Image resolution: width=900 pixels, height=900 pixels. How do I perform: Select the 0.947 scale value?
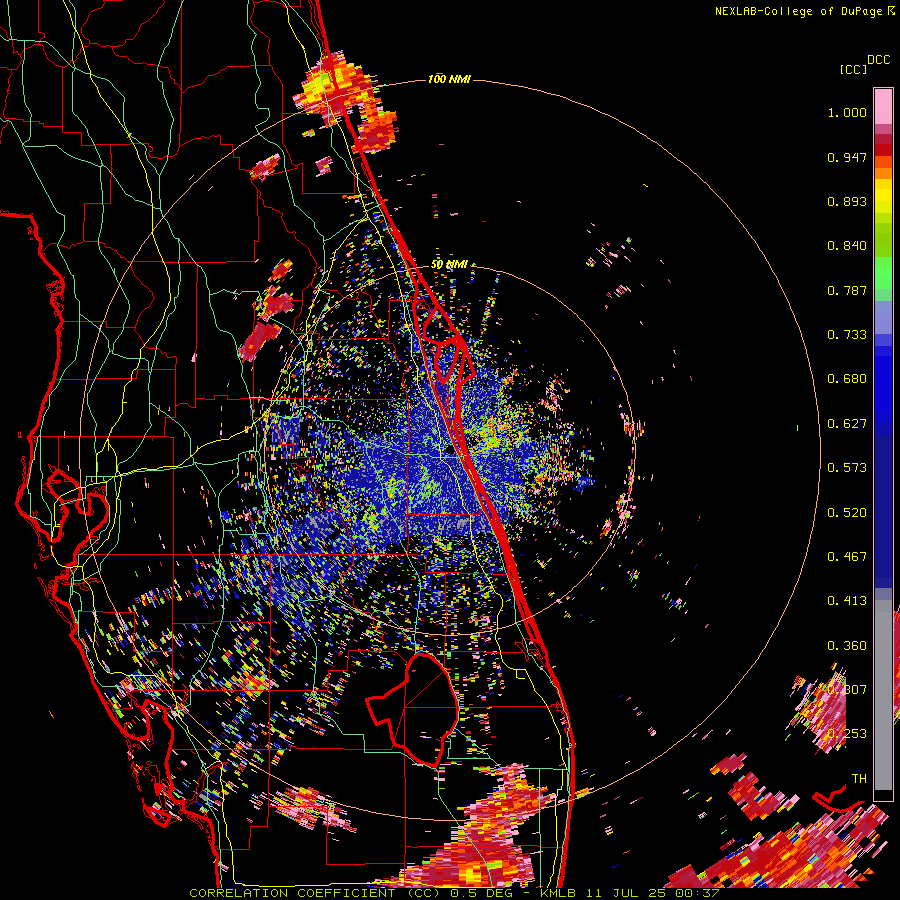click(x=847, y=157)
